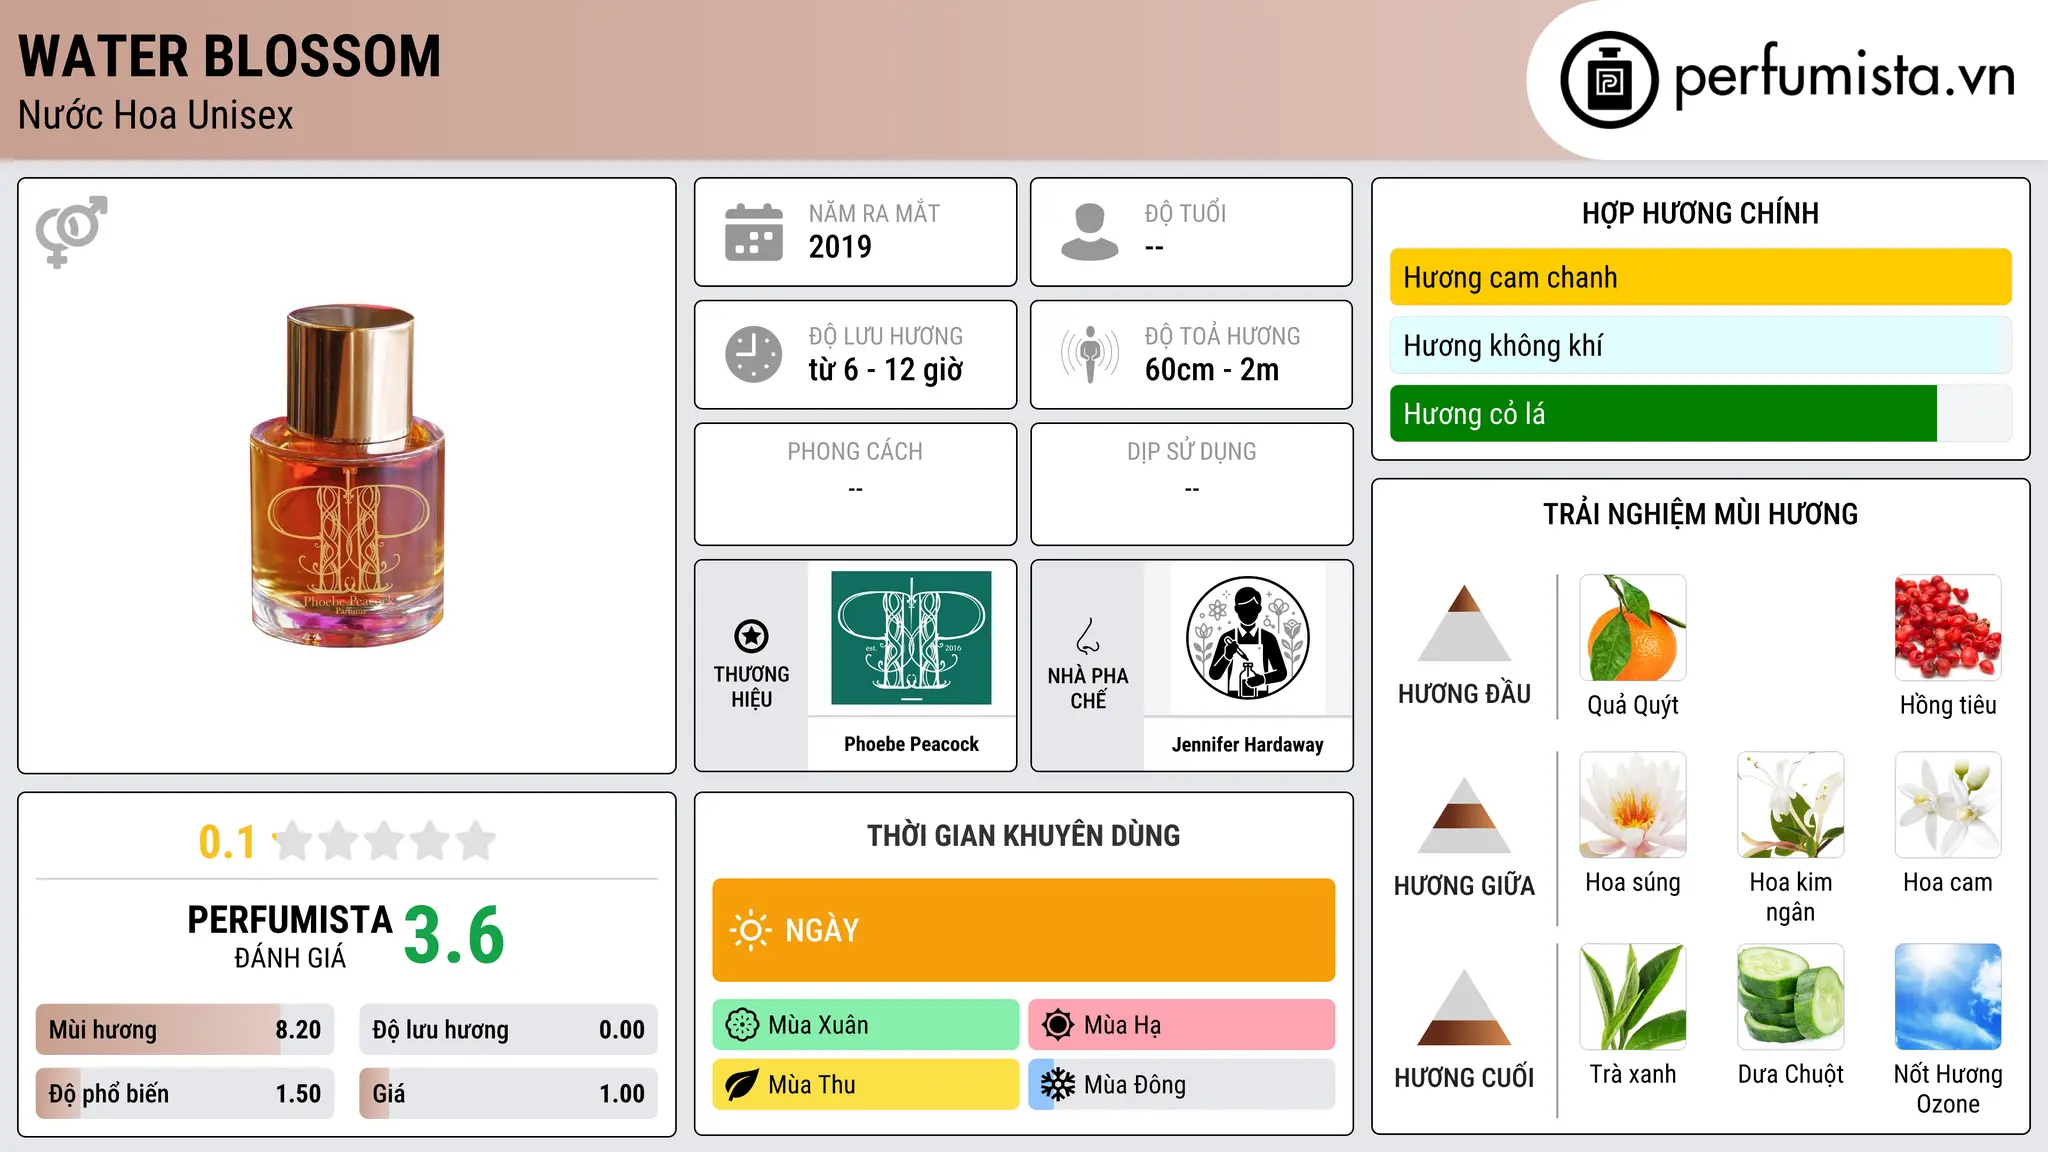Open the Phoebe Peacock brand logo

click(911, 638)
